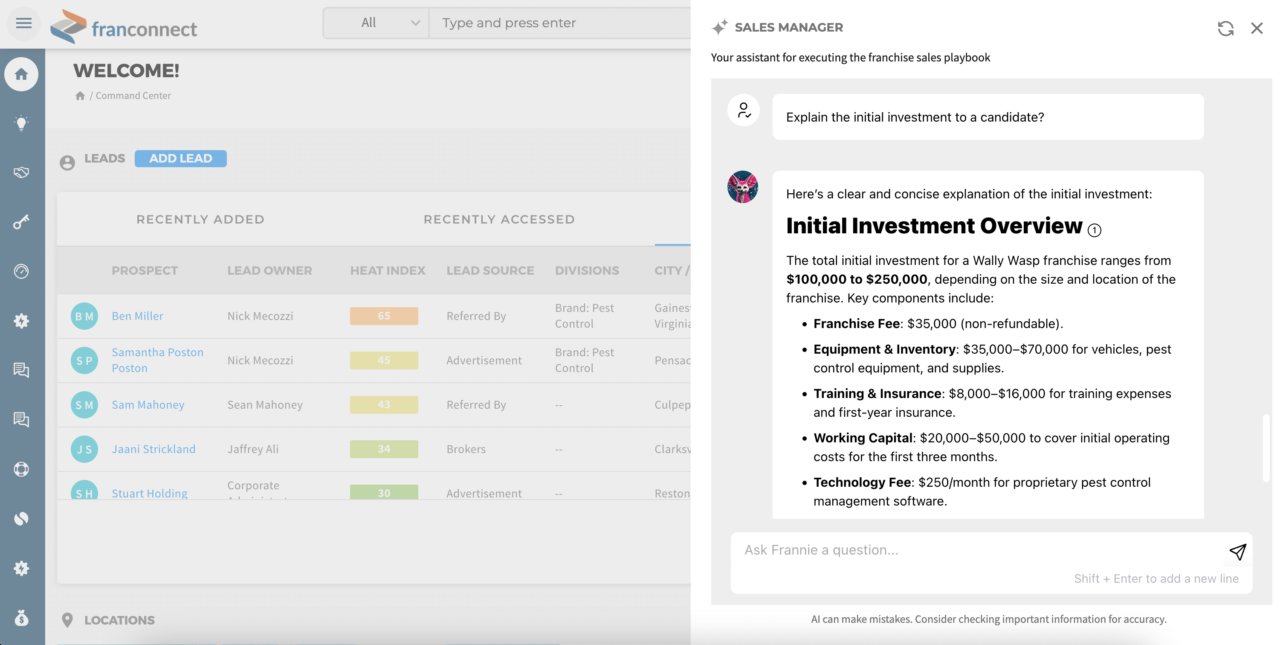
Task: Click the Add Lead button
Action: coord(180,158)
